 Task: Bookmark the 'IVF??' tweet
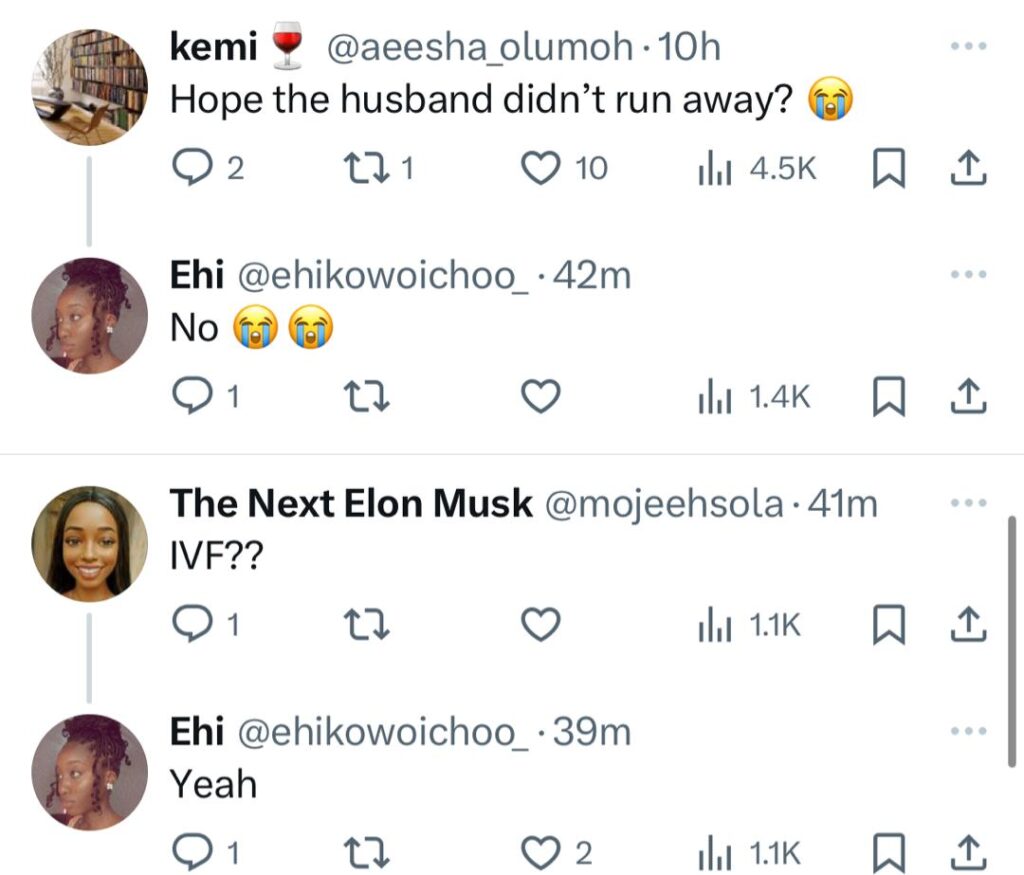pyautogui.click(x=889, y=625)
